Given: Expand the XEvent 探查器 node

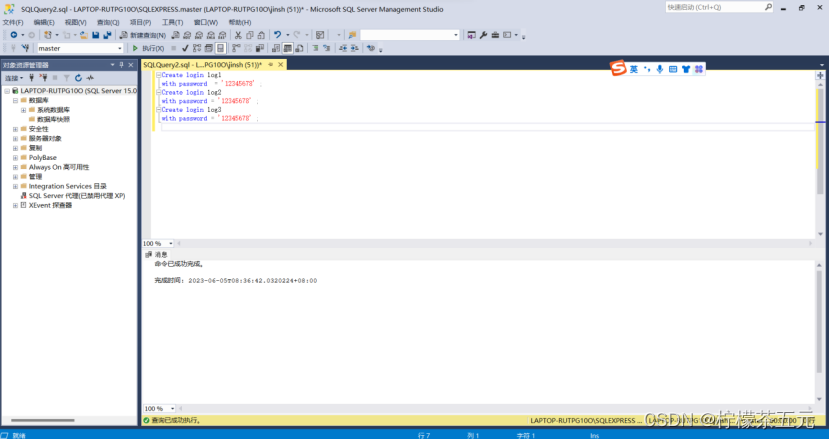Looking at the screenshot, I should click(x=15, y=205).
